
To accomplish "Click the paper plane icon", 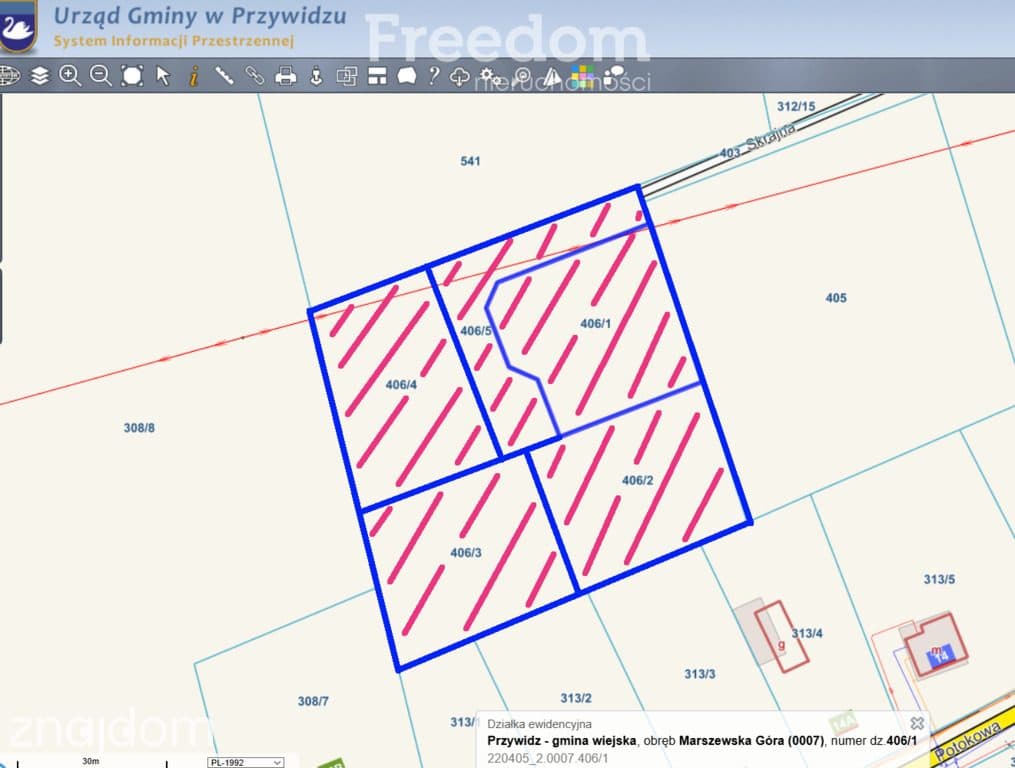I will click(x=552, y=76).
